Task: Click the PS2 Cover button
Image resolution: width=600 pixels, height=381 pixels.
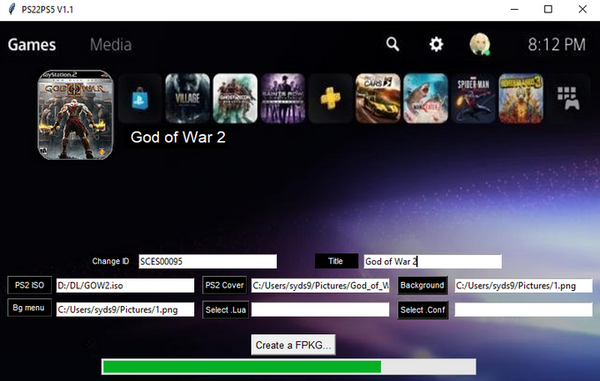Action: click(x=224, y=285)
